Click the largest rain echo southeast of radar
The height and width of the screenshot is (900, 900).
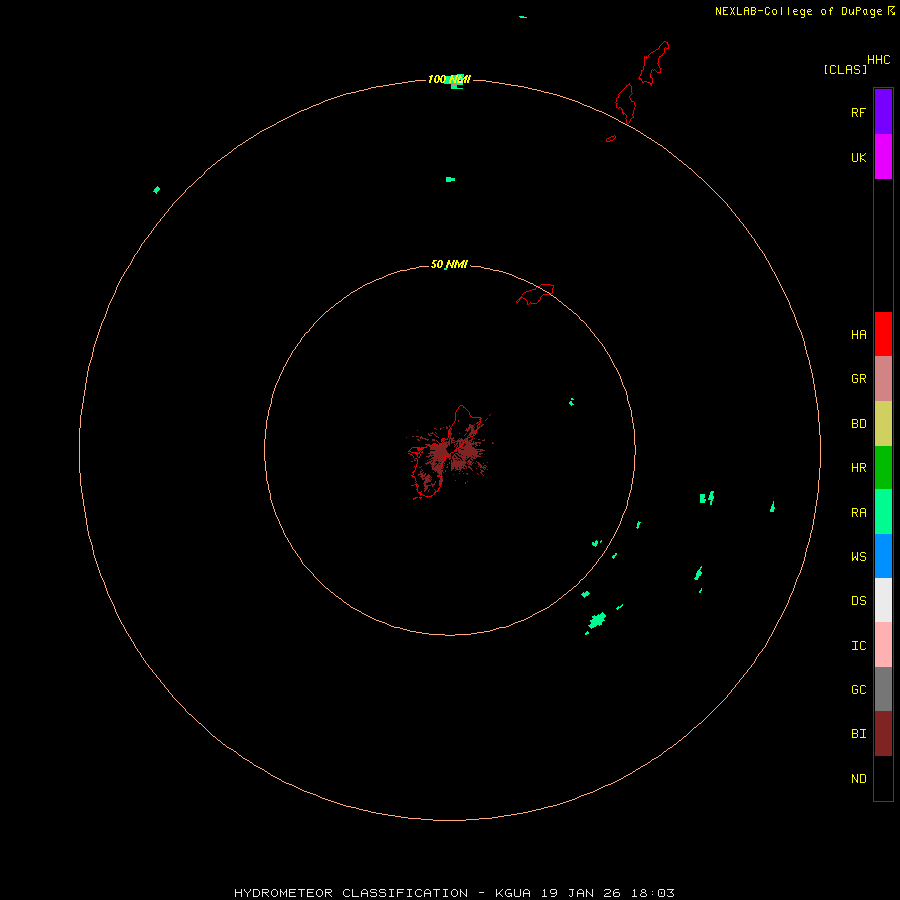click(x=597, y=621)
